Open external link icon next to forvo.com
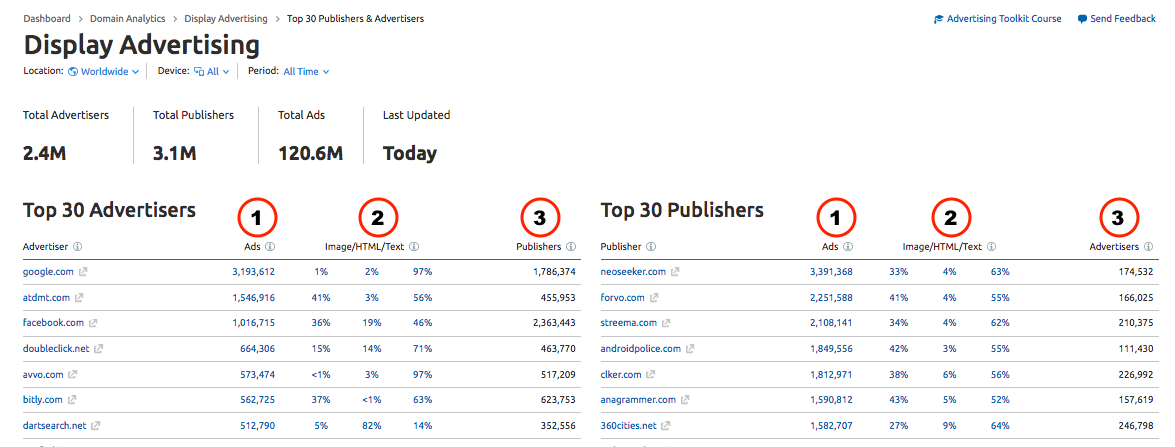The width and height of the screenshot is (1175, 447). tap(654, 297)
